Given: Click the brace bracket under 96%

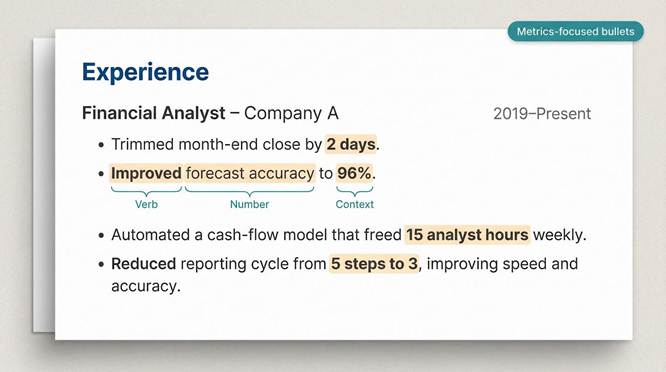Looking at the screenshot, I should coord(355,191).
